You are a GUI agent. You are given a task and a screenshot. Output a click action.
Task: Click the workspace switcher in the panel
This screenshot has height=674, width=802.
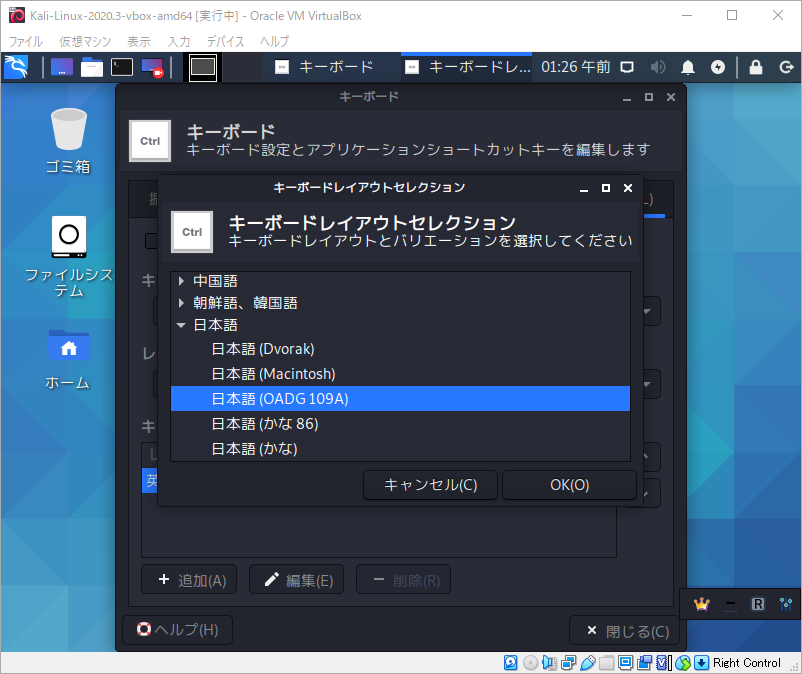203,67
